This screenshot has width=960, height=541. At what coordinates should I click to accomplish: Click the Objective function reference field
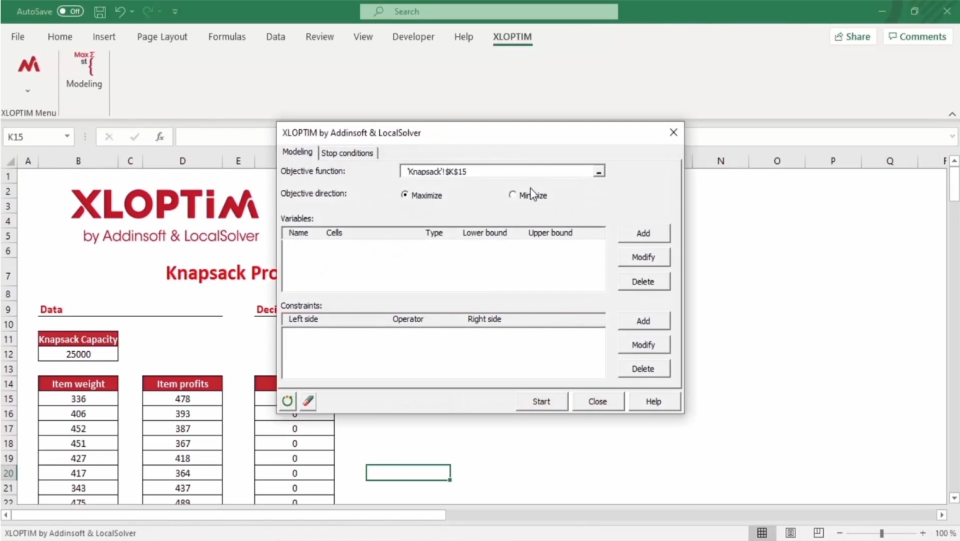(497, 171)
